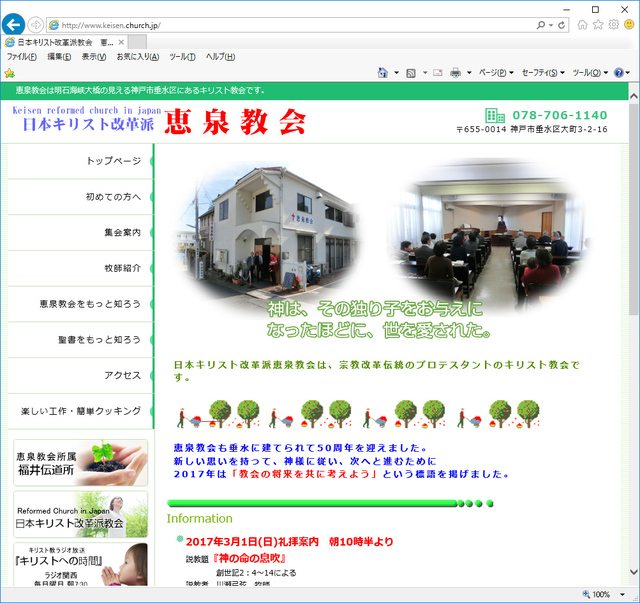Click add-to-favorites-bar star icon
The image size is (640, 603).
pyautogui.click(x=10, y=73)
